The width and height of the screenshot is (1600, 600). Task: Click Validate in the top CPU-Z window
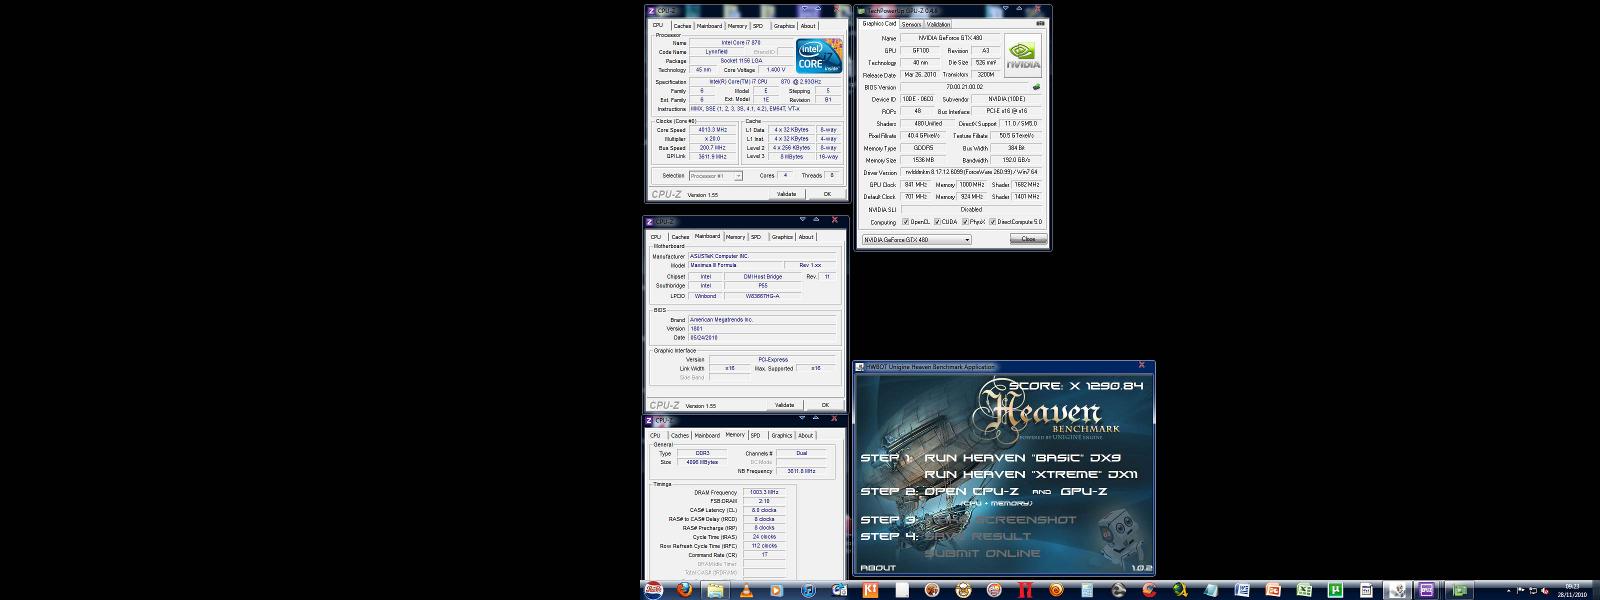tap(787, 194)
